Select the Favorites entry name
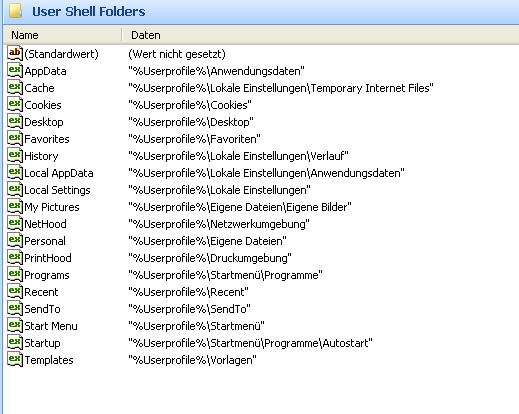This screenshot has height=414, width=519. click(x=47, y=139)
